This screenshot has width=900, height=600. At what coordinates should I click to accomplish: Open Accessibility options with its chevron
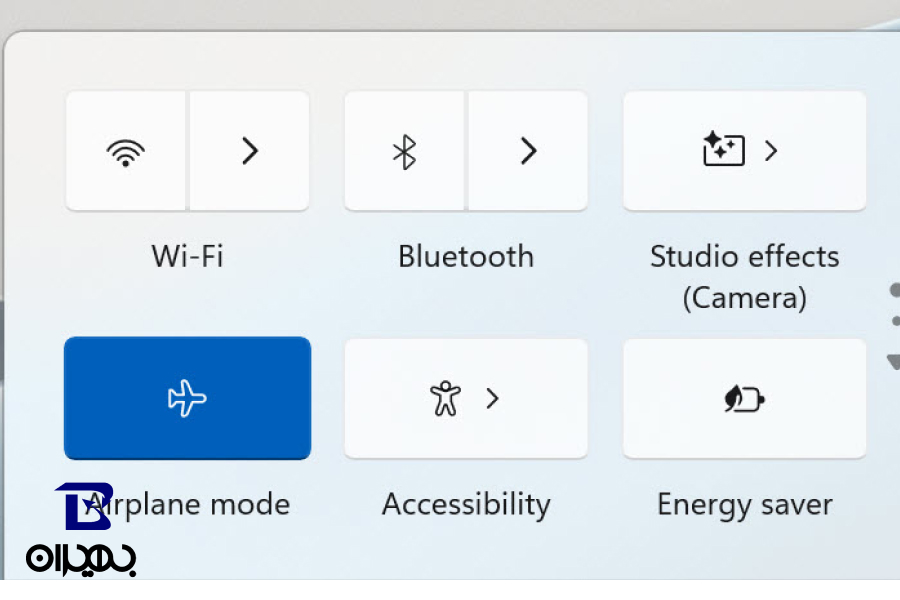(492, 398)
